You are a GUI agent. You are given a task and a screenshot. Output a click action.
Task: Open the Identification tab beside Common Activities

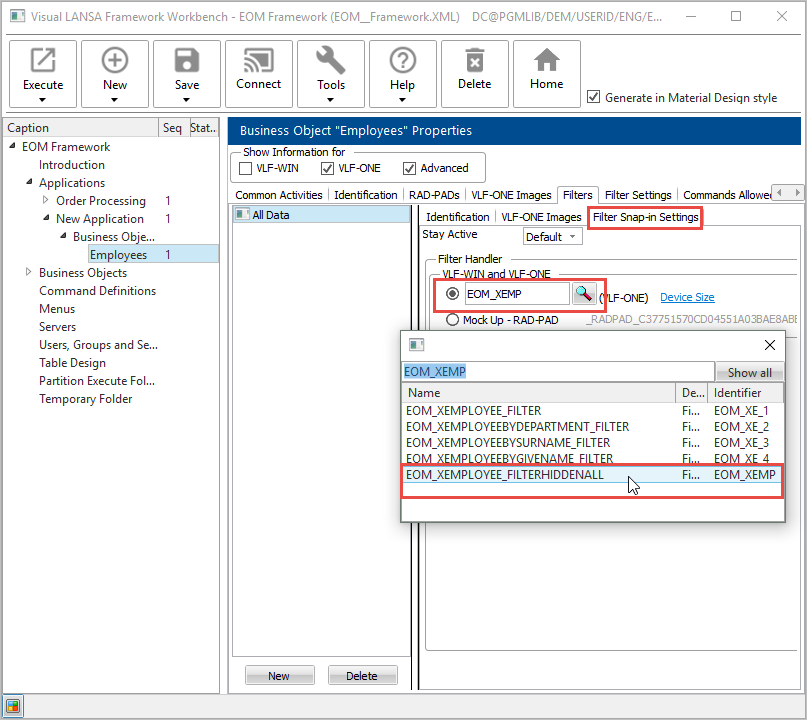click(x=365, y=195)
